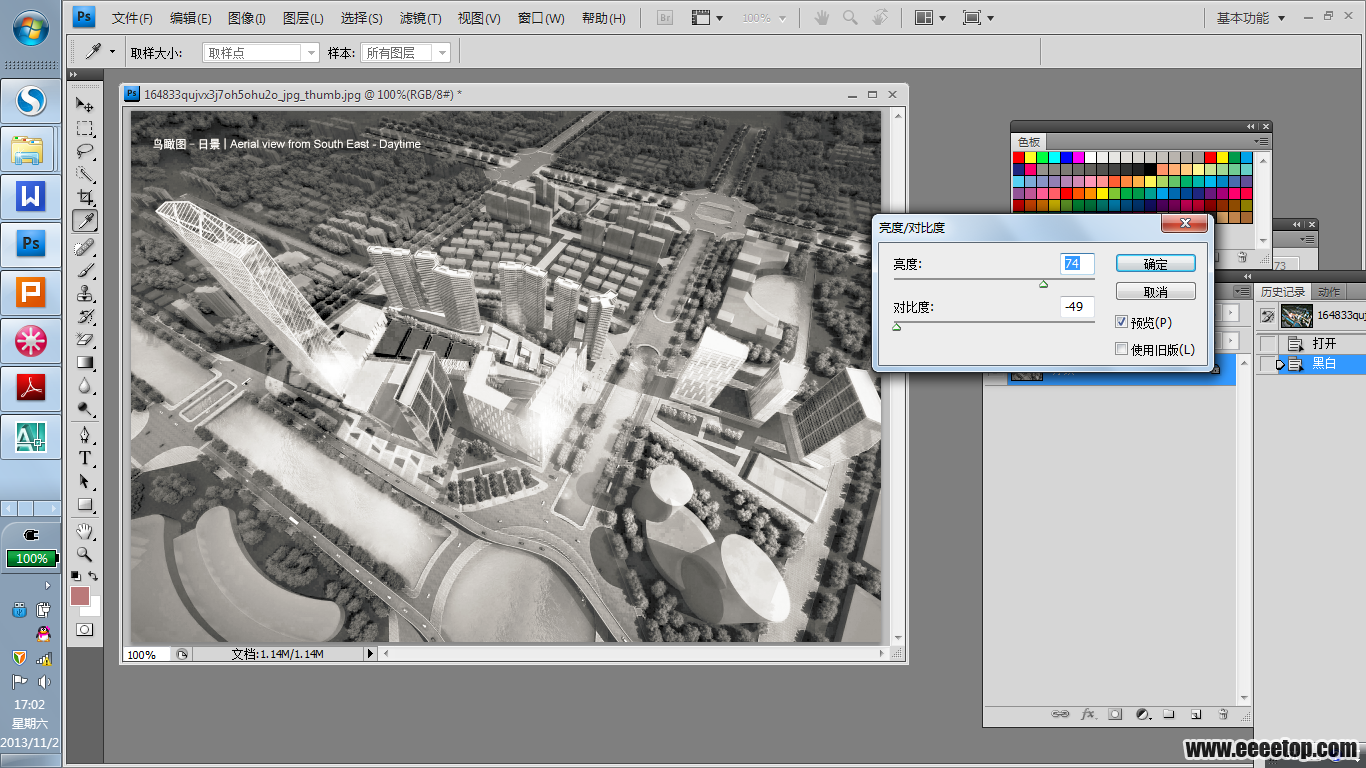Select the Rectangle shape tool
1366x768 pixels.
pos(85,504)
